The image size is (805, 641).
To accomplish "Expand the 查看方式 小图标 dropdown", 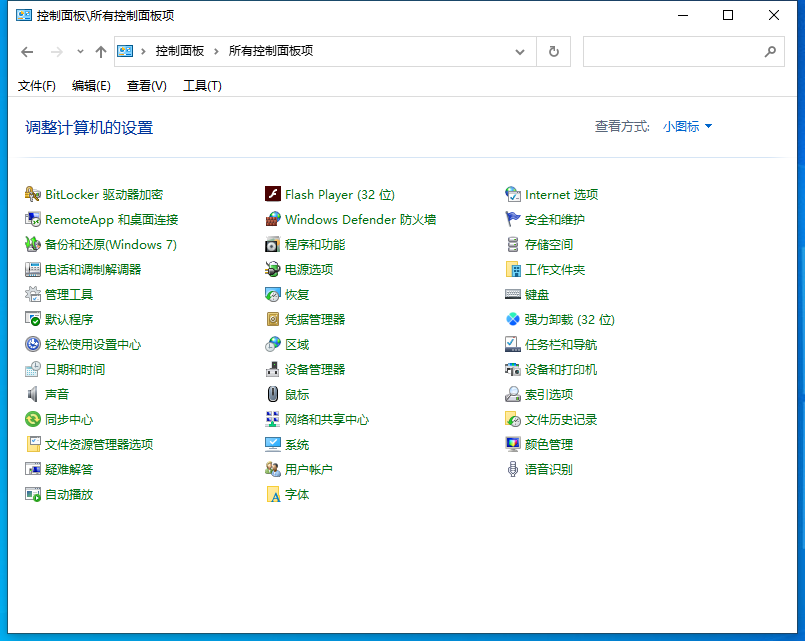I will click(x=688, y=127).
